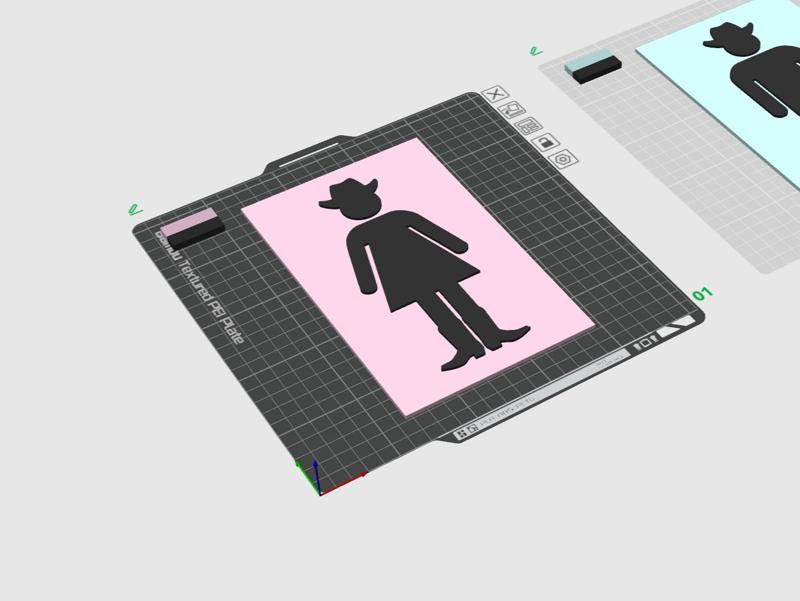
Task: Click the green pencil to rename plate 01
Action: (x=135, y=209)
